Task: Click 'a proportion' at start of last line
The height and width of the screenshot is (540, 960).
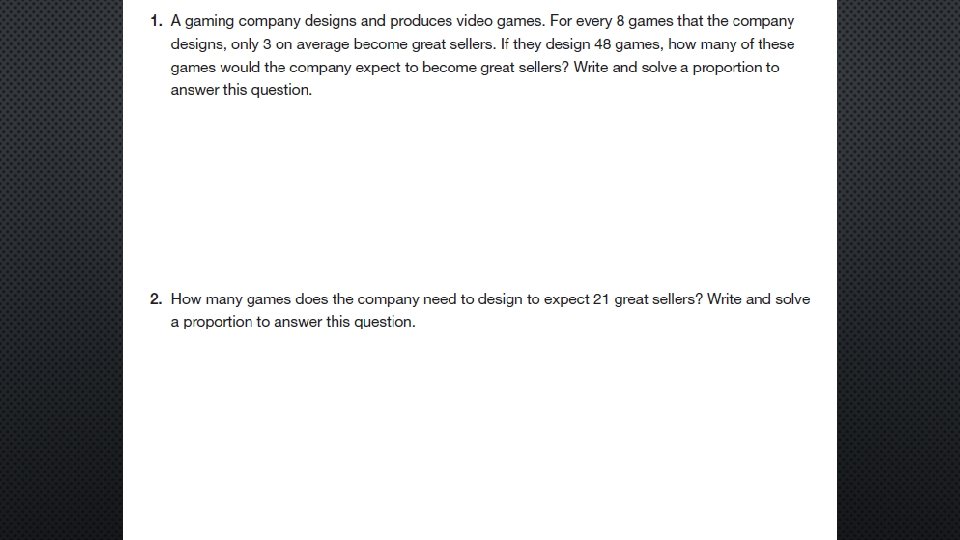Action: 211,322
